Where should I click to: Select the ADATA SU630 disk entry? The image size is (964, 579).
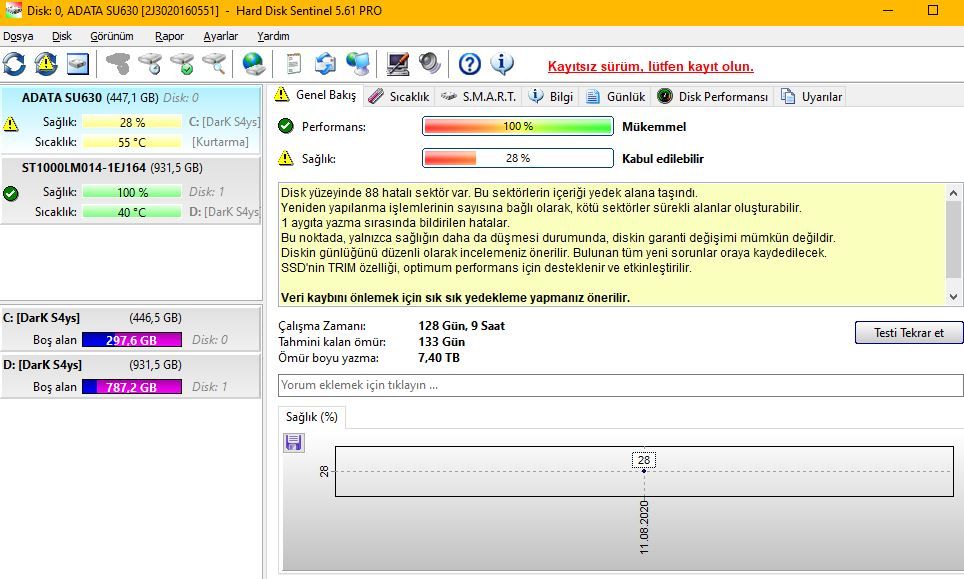point(131,120)
